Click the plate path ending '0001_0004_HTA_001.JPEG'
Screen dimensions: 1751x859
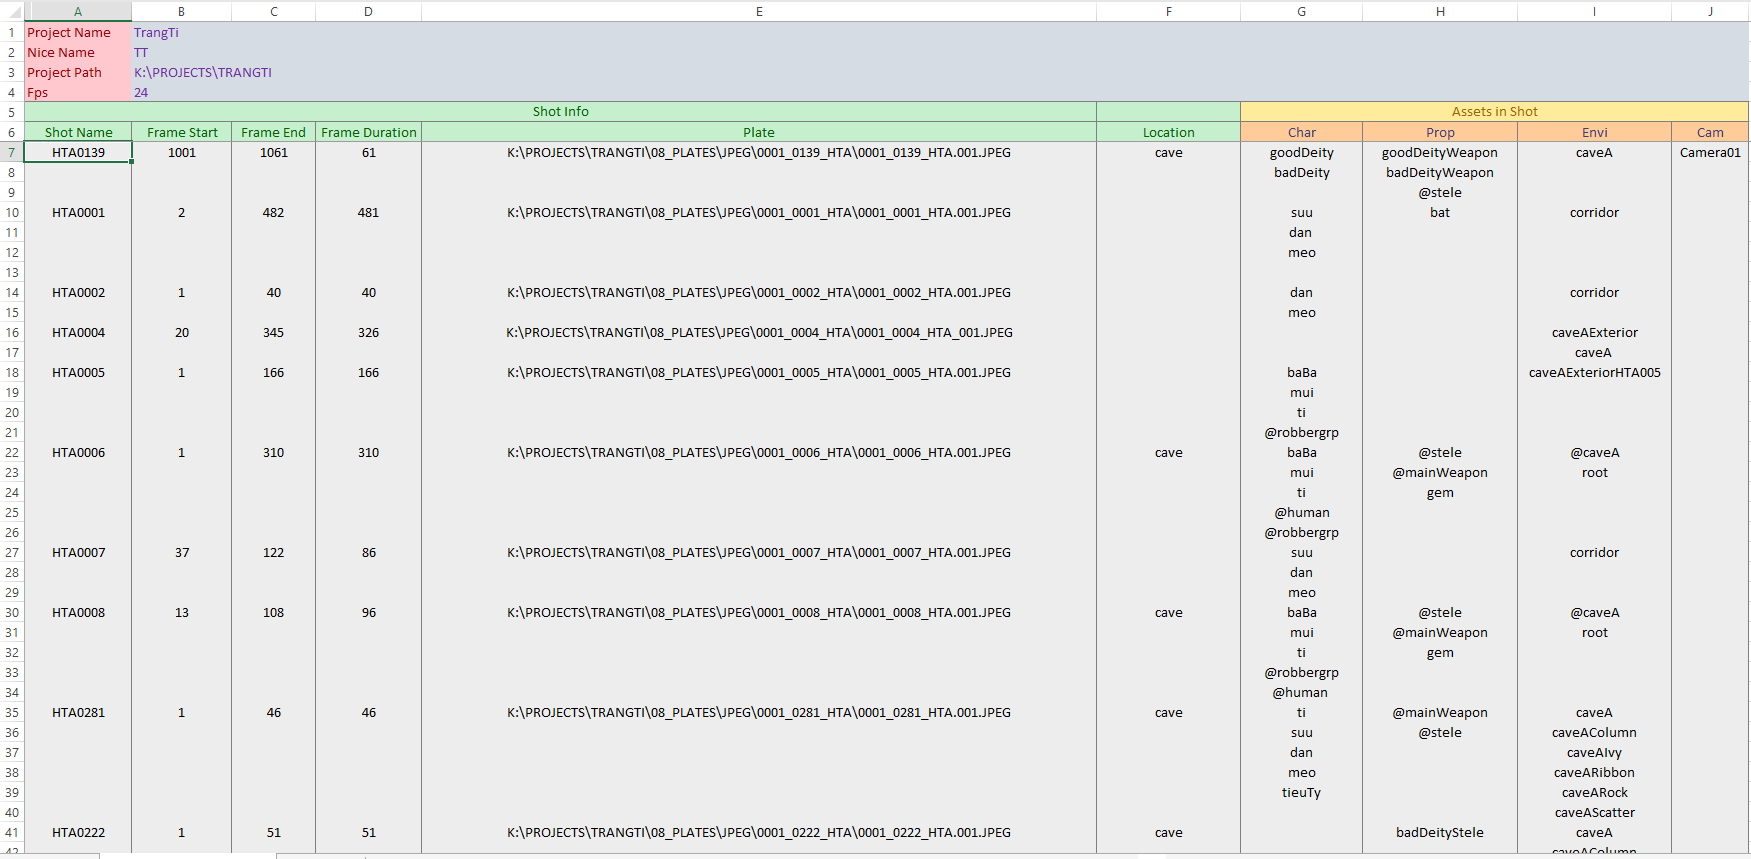tap(759, 332)
